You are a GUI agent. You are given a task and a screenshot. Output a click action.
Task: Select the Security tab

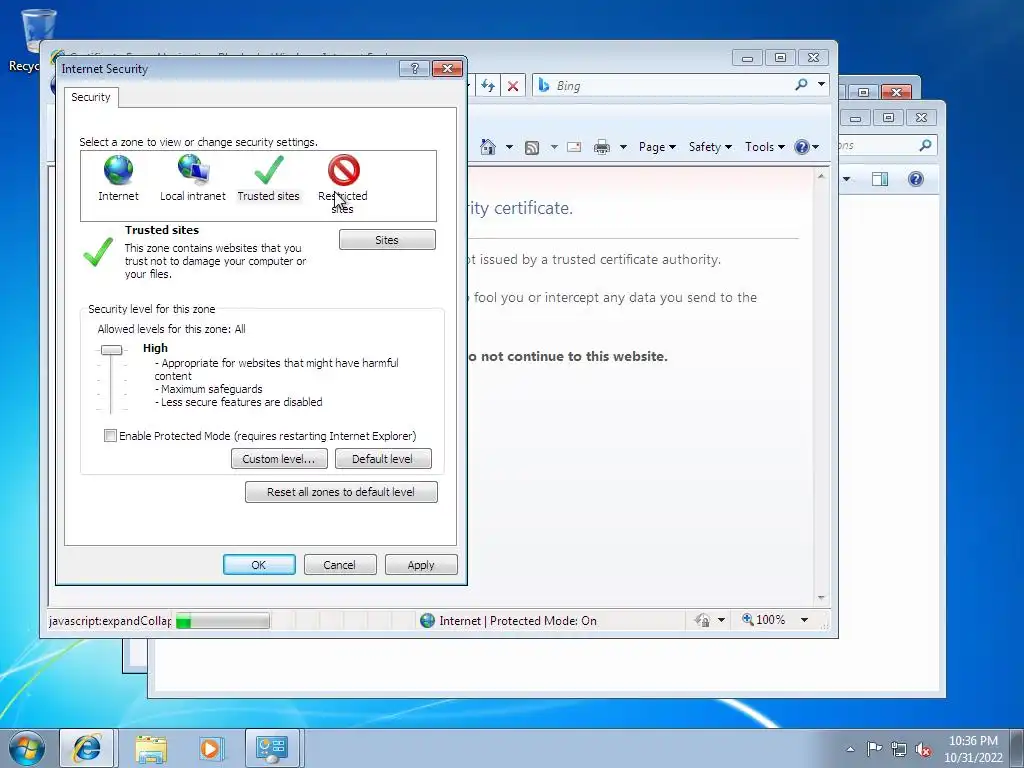click(91, 97)
